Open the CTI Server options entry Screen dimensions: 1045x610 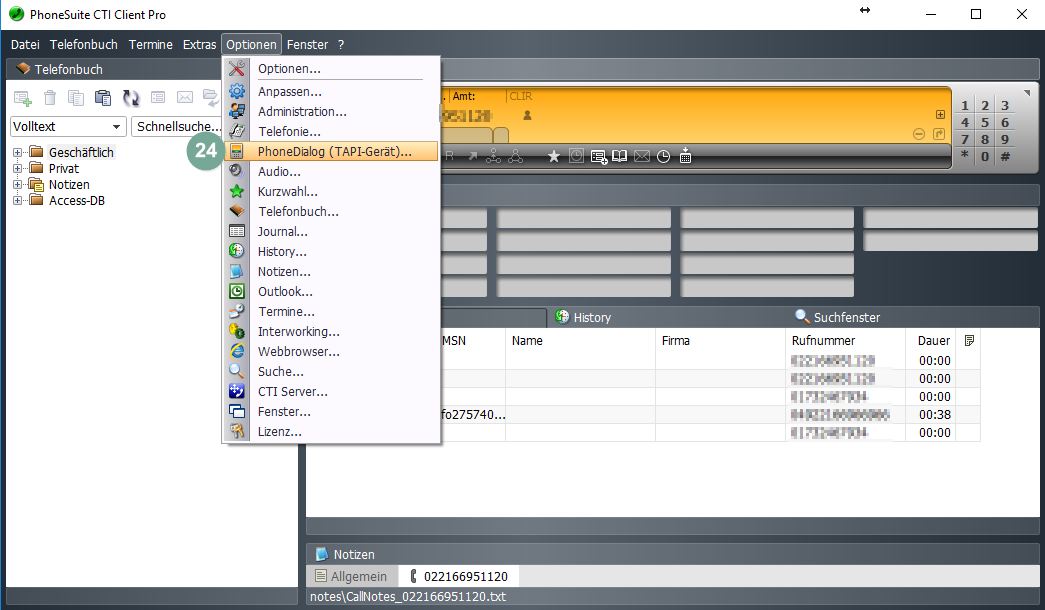(x=292, y=392)
